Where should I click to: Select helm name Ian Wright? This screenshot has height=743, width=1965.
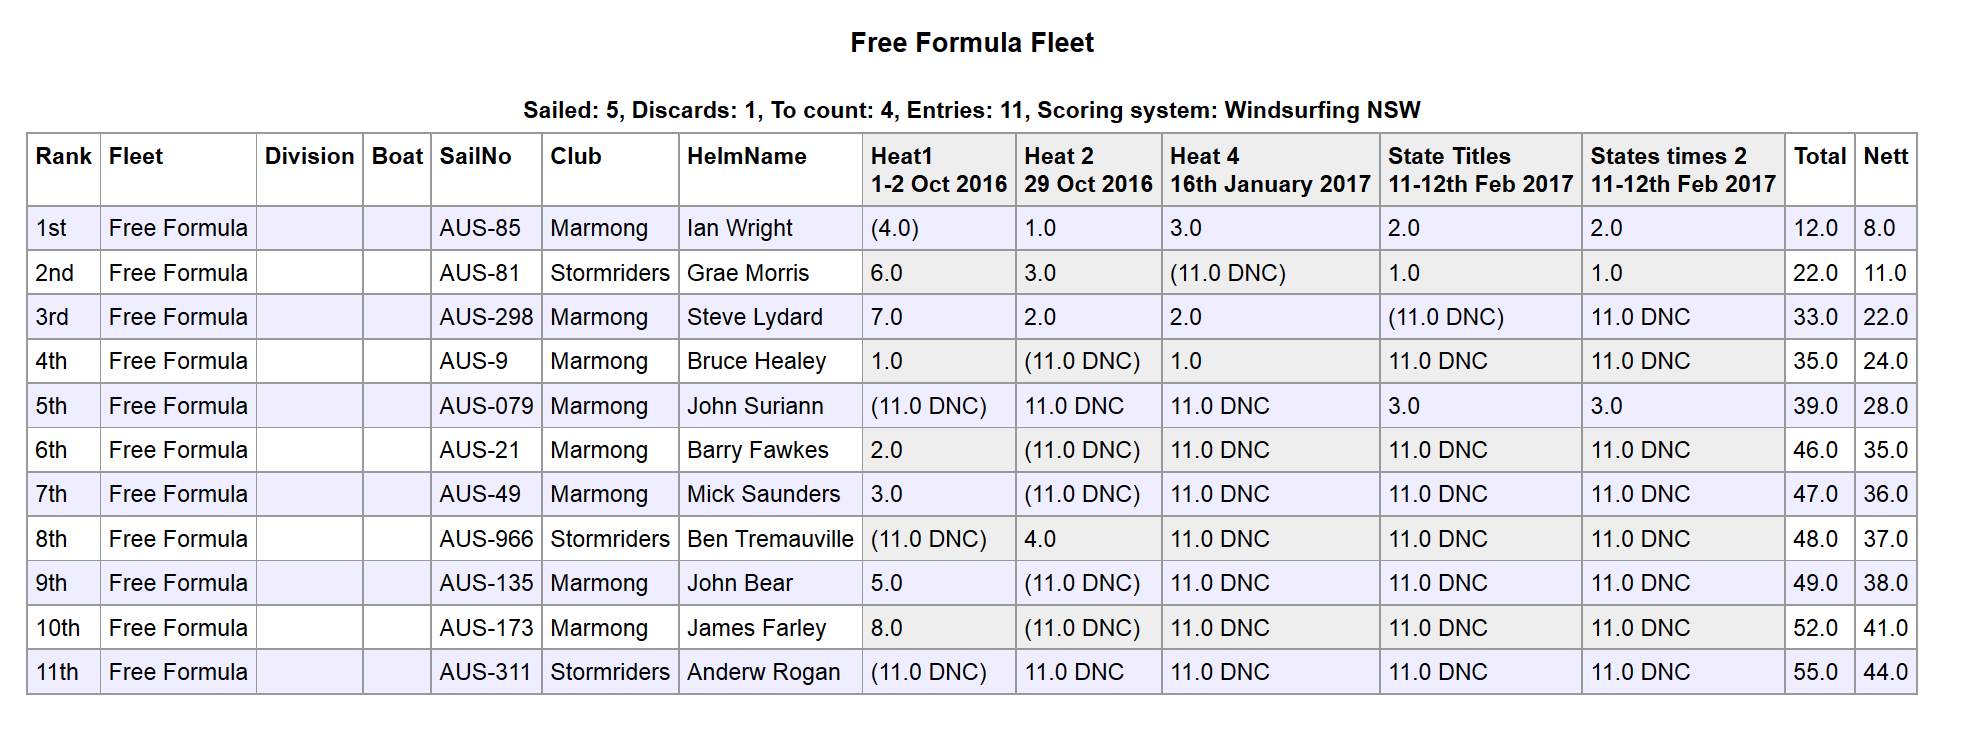pyautogui.click(x=739, y=229)
